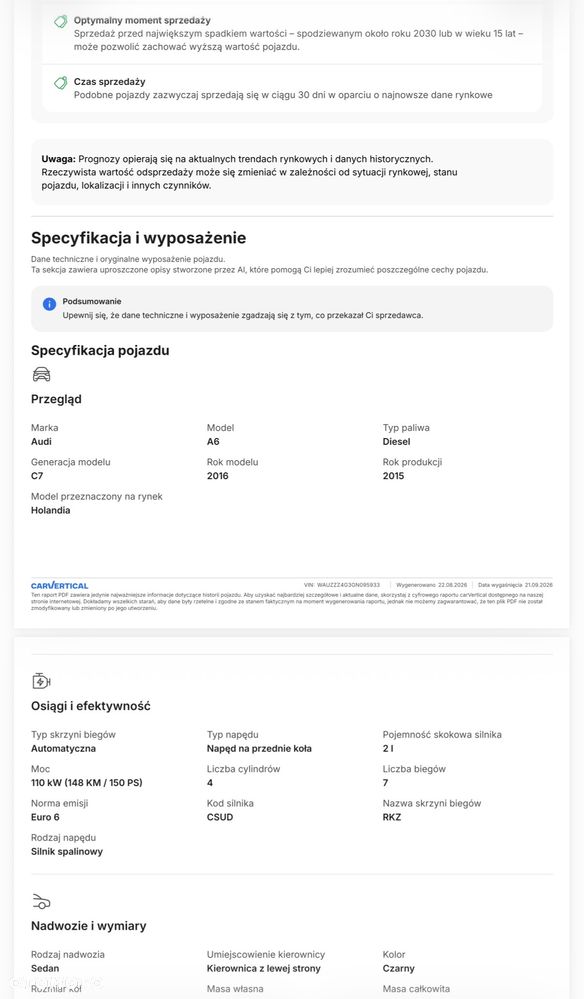Click the Automatyczna gearbox type value
The height and width of the screenshot is (999, 584).
[63, 749]
